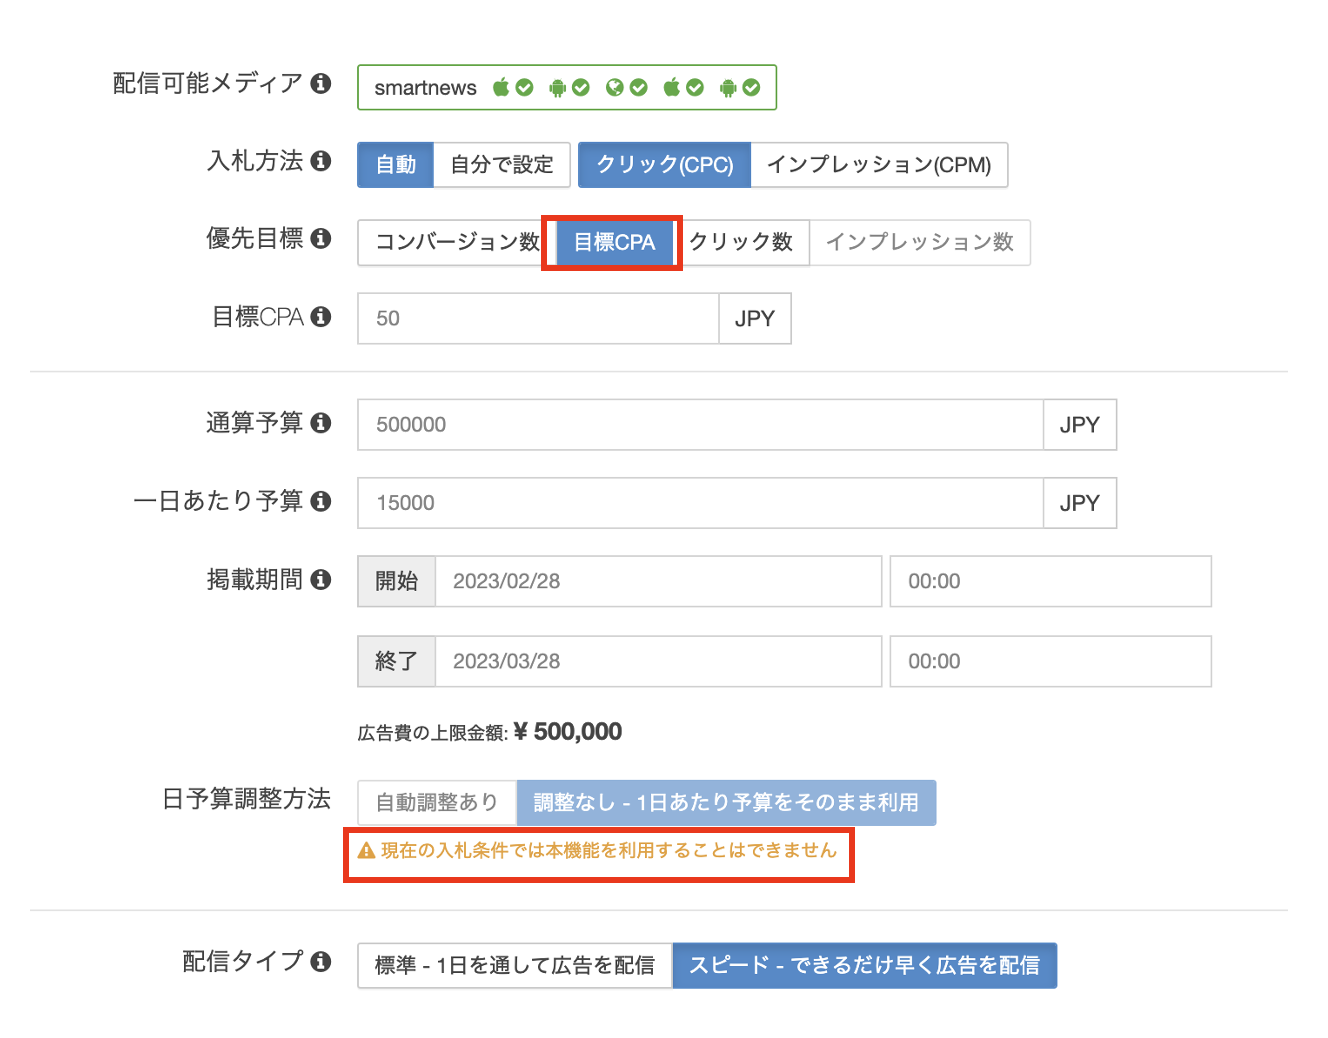The image size is (1328, 1038).
Task: Choose インプレッション(CPM) billing option
Action: click(x=878, y=165)
